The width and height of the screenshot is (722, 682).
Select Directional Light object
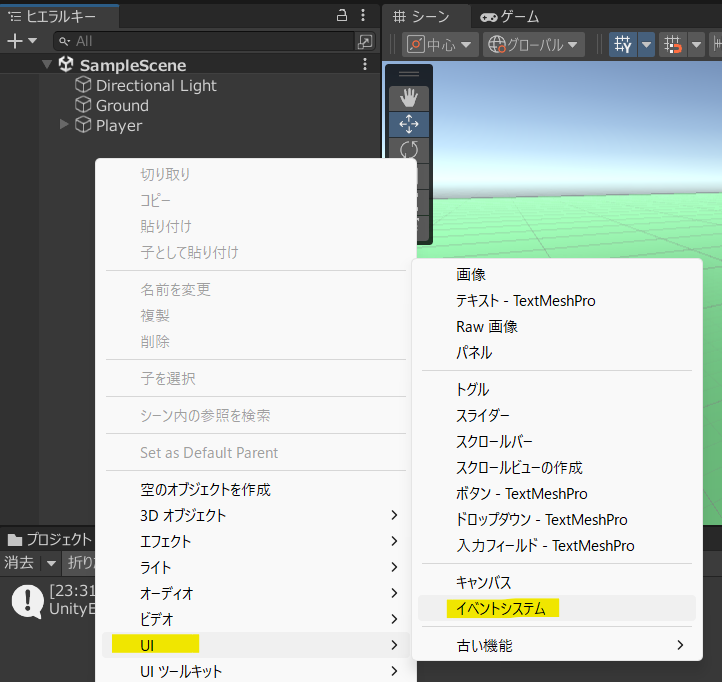point(156,86)
